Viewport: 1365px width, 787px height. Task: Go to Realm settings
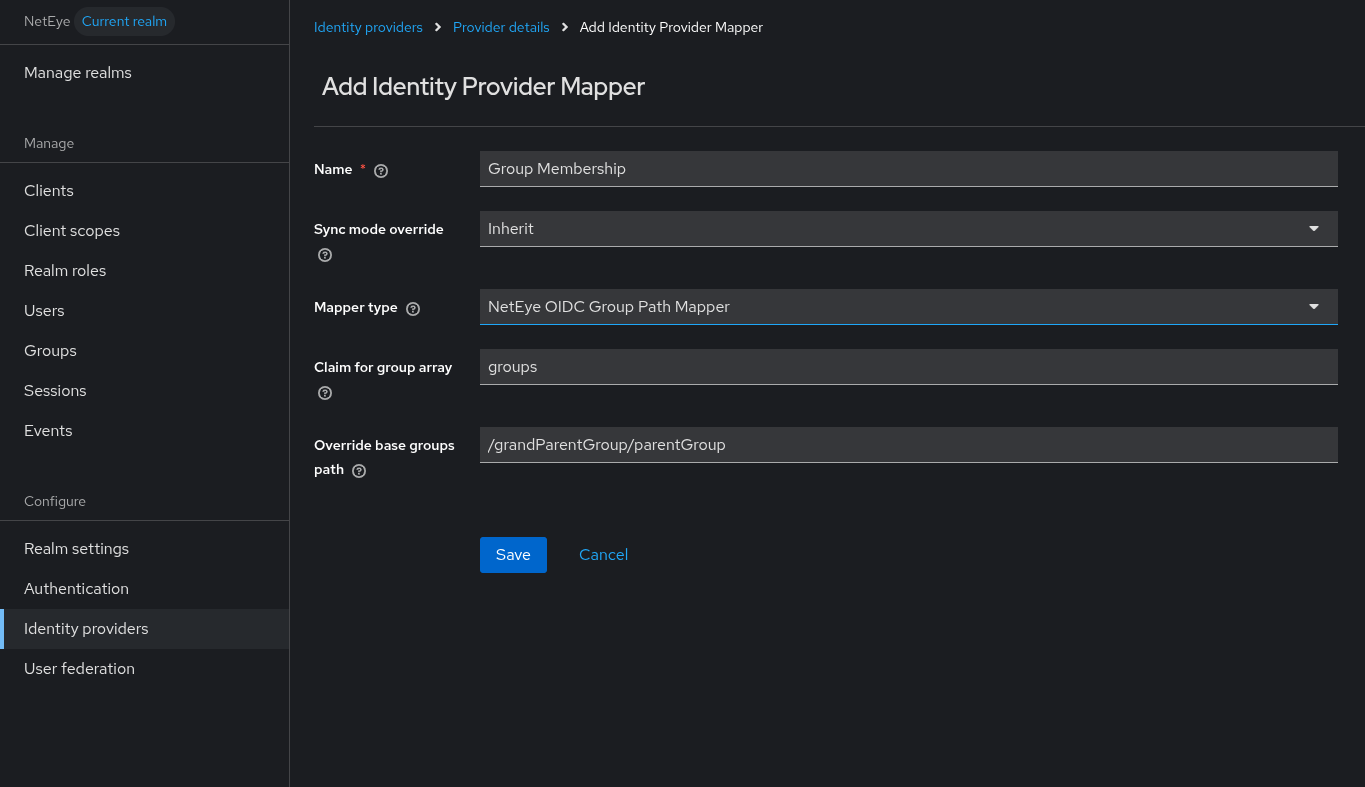pos(76,548)
